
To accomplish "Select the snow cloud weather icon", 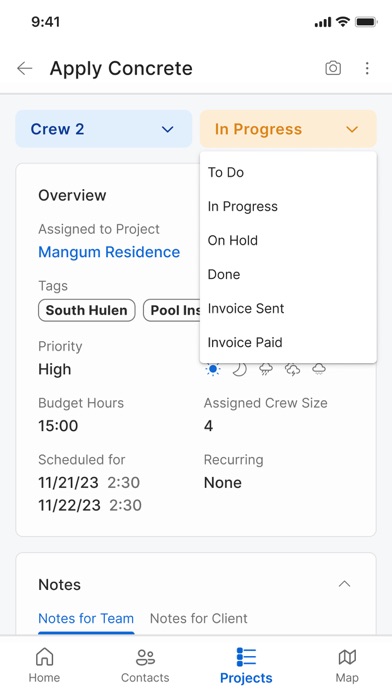I will point(319,369).
